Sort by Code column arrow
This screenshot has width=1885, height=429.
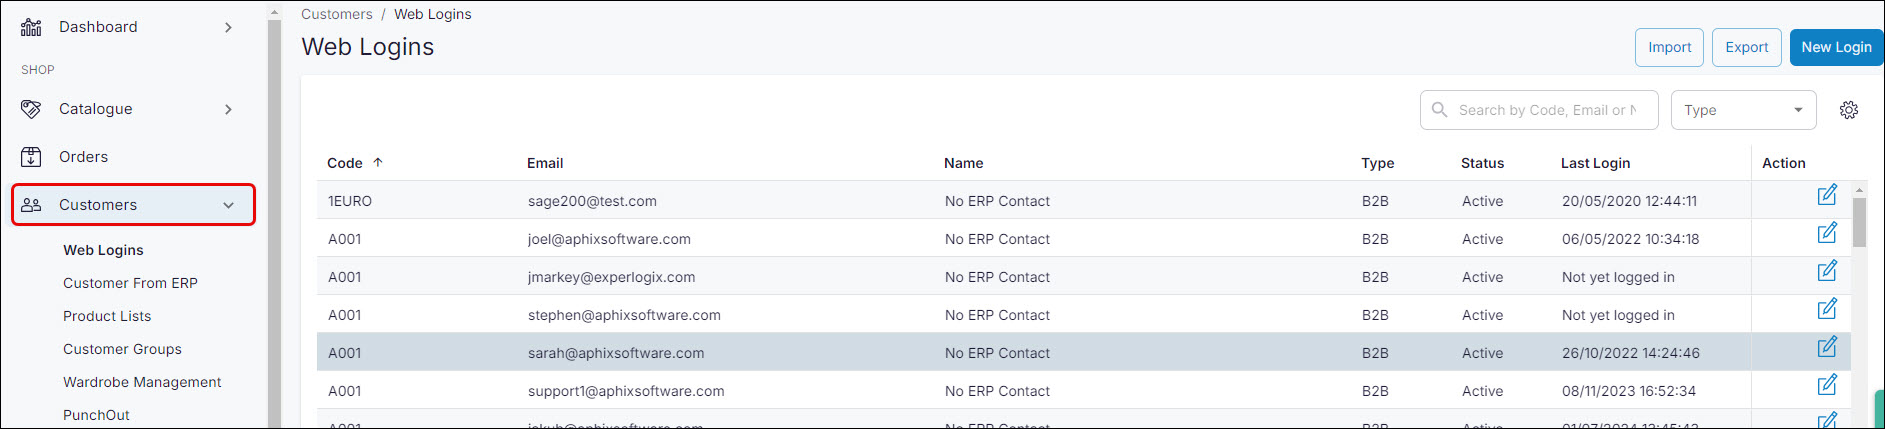pos(378,162)
